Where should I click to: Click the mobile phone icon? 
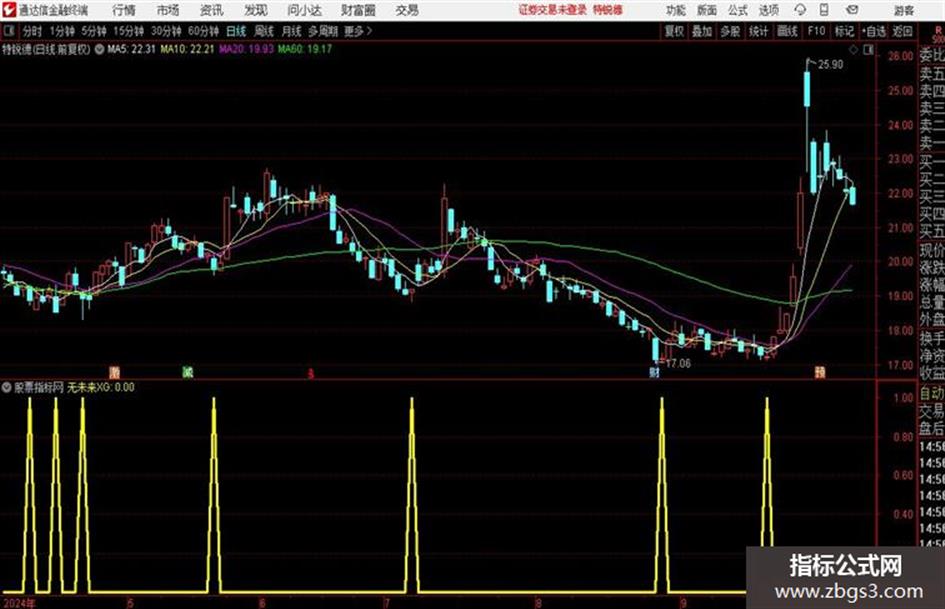tap(824, 10)
